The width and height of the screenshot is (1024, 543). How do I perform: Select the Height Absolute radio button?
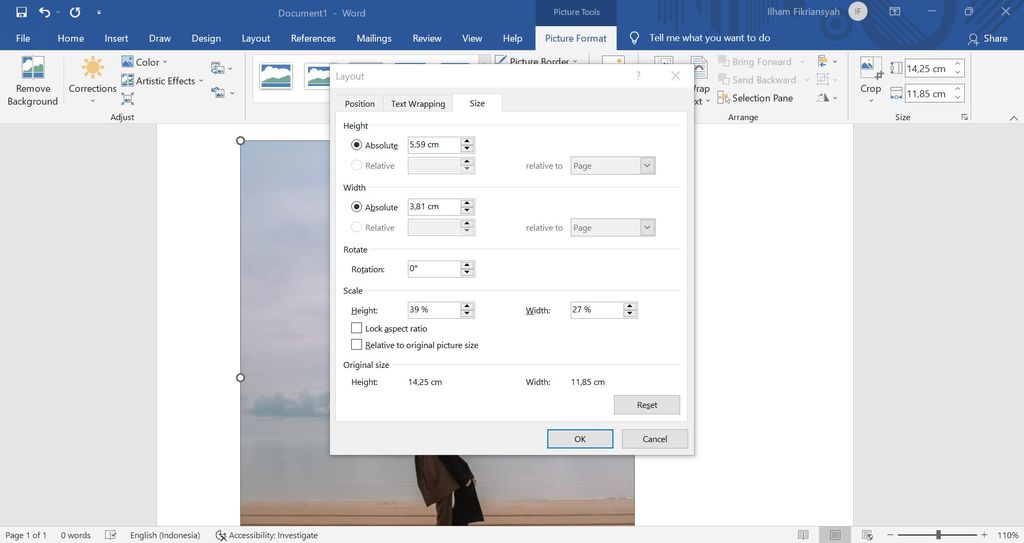(x=357, y=145)
